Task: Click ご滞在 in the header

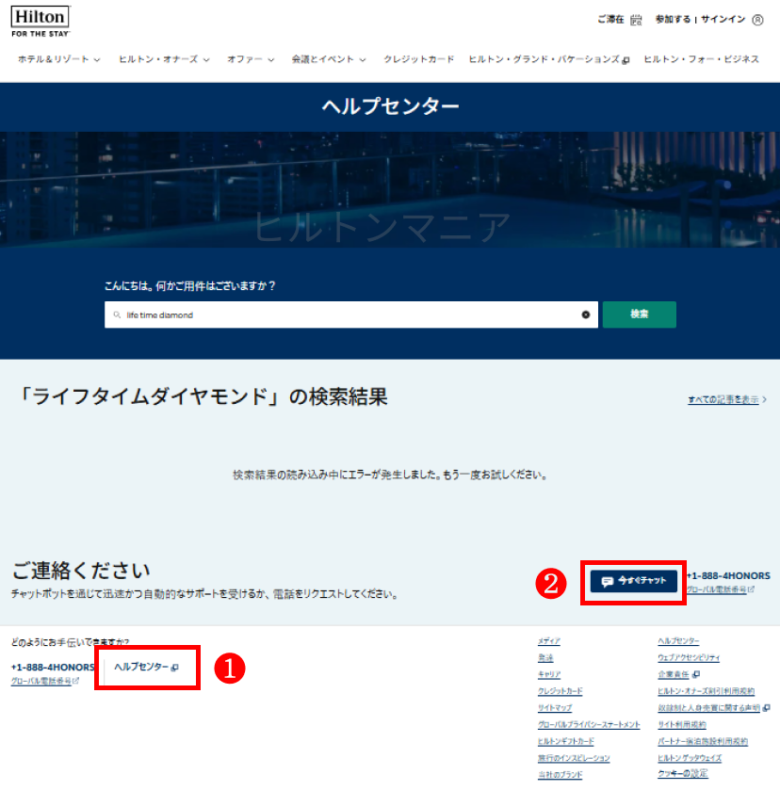Action: tap(610, 20)
